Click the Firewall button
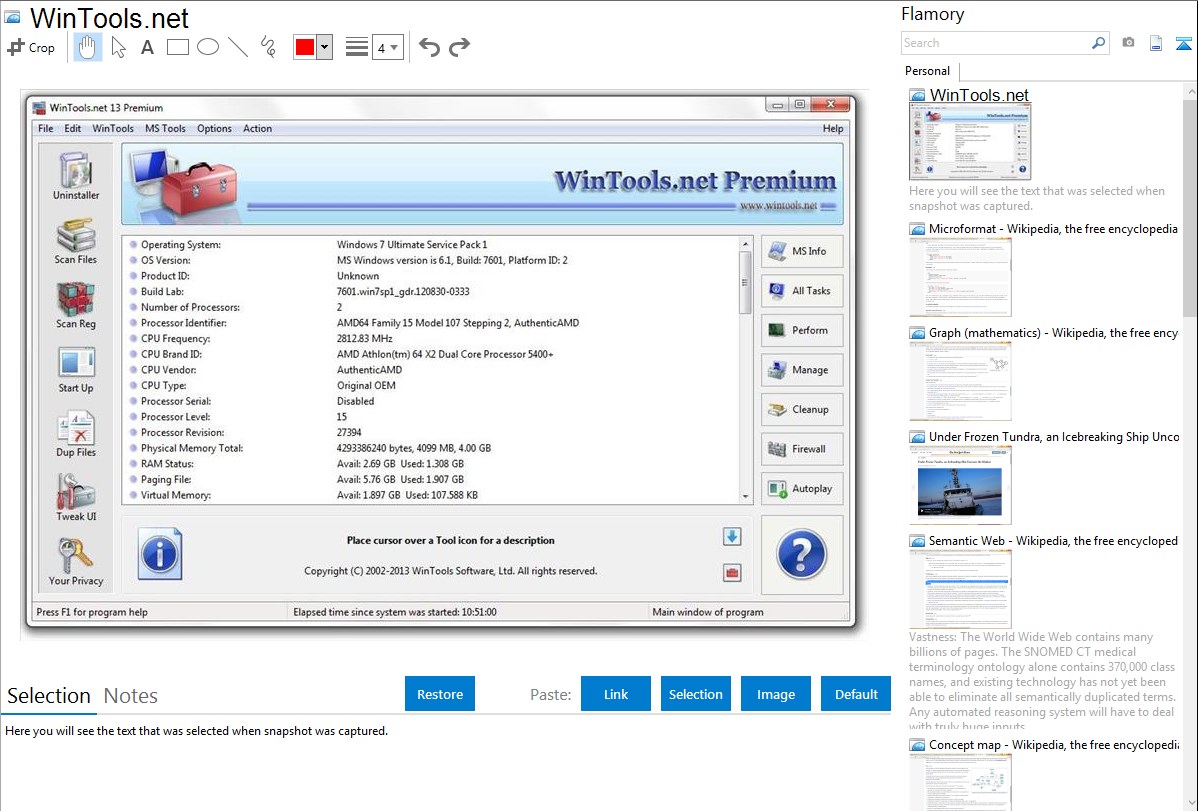Image resolution: width=1198 pixels, height=811 pixels. click(801, 449)
